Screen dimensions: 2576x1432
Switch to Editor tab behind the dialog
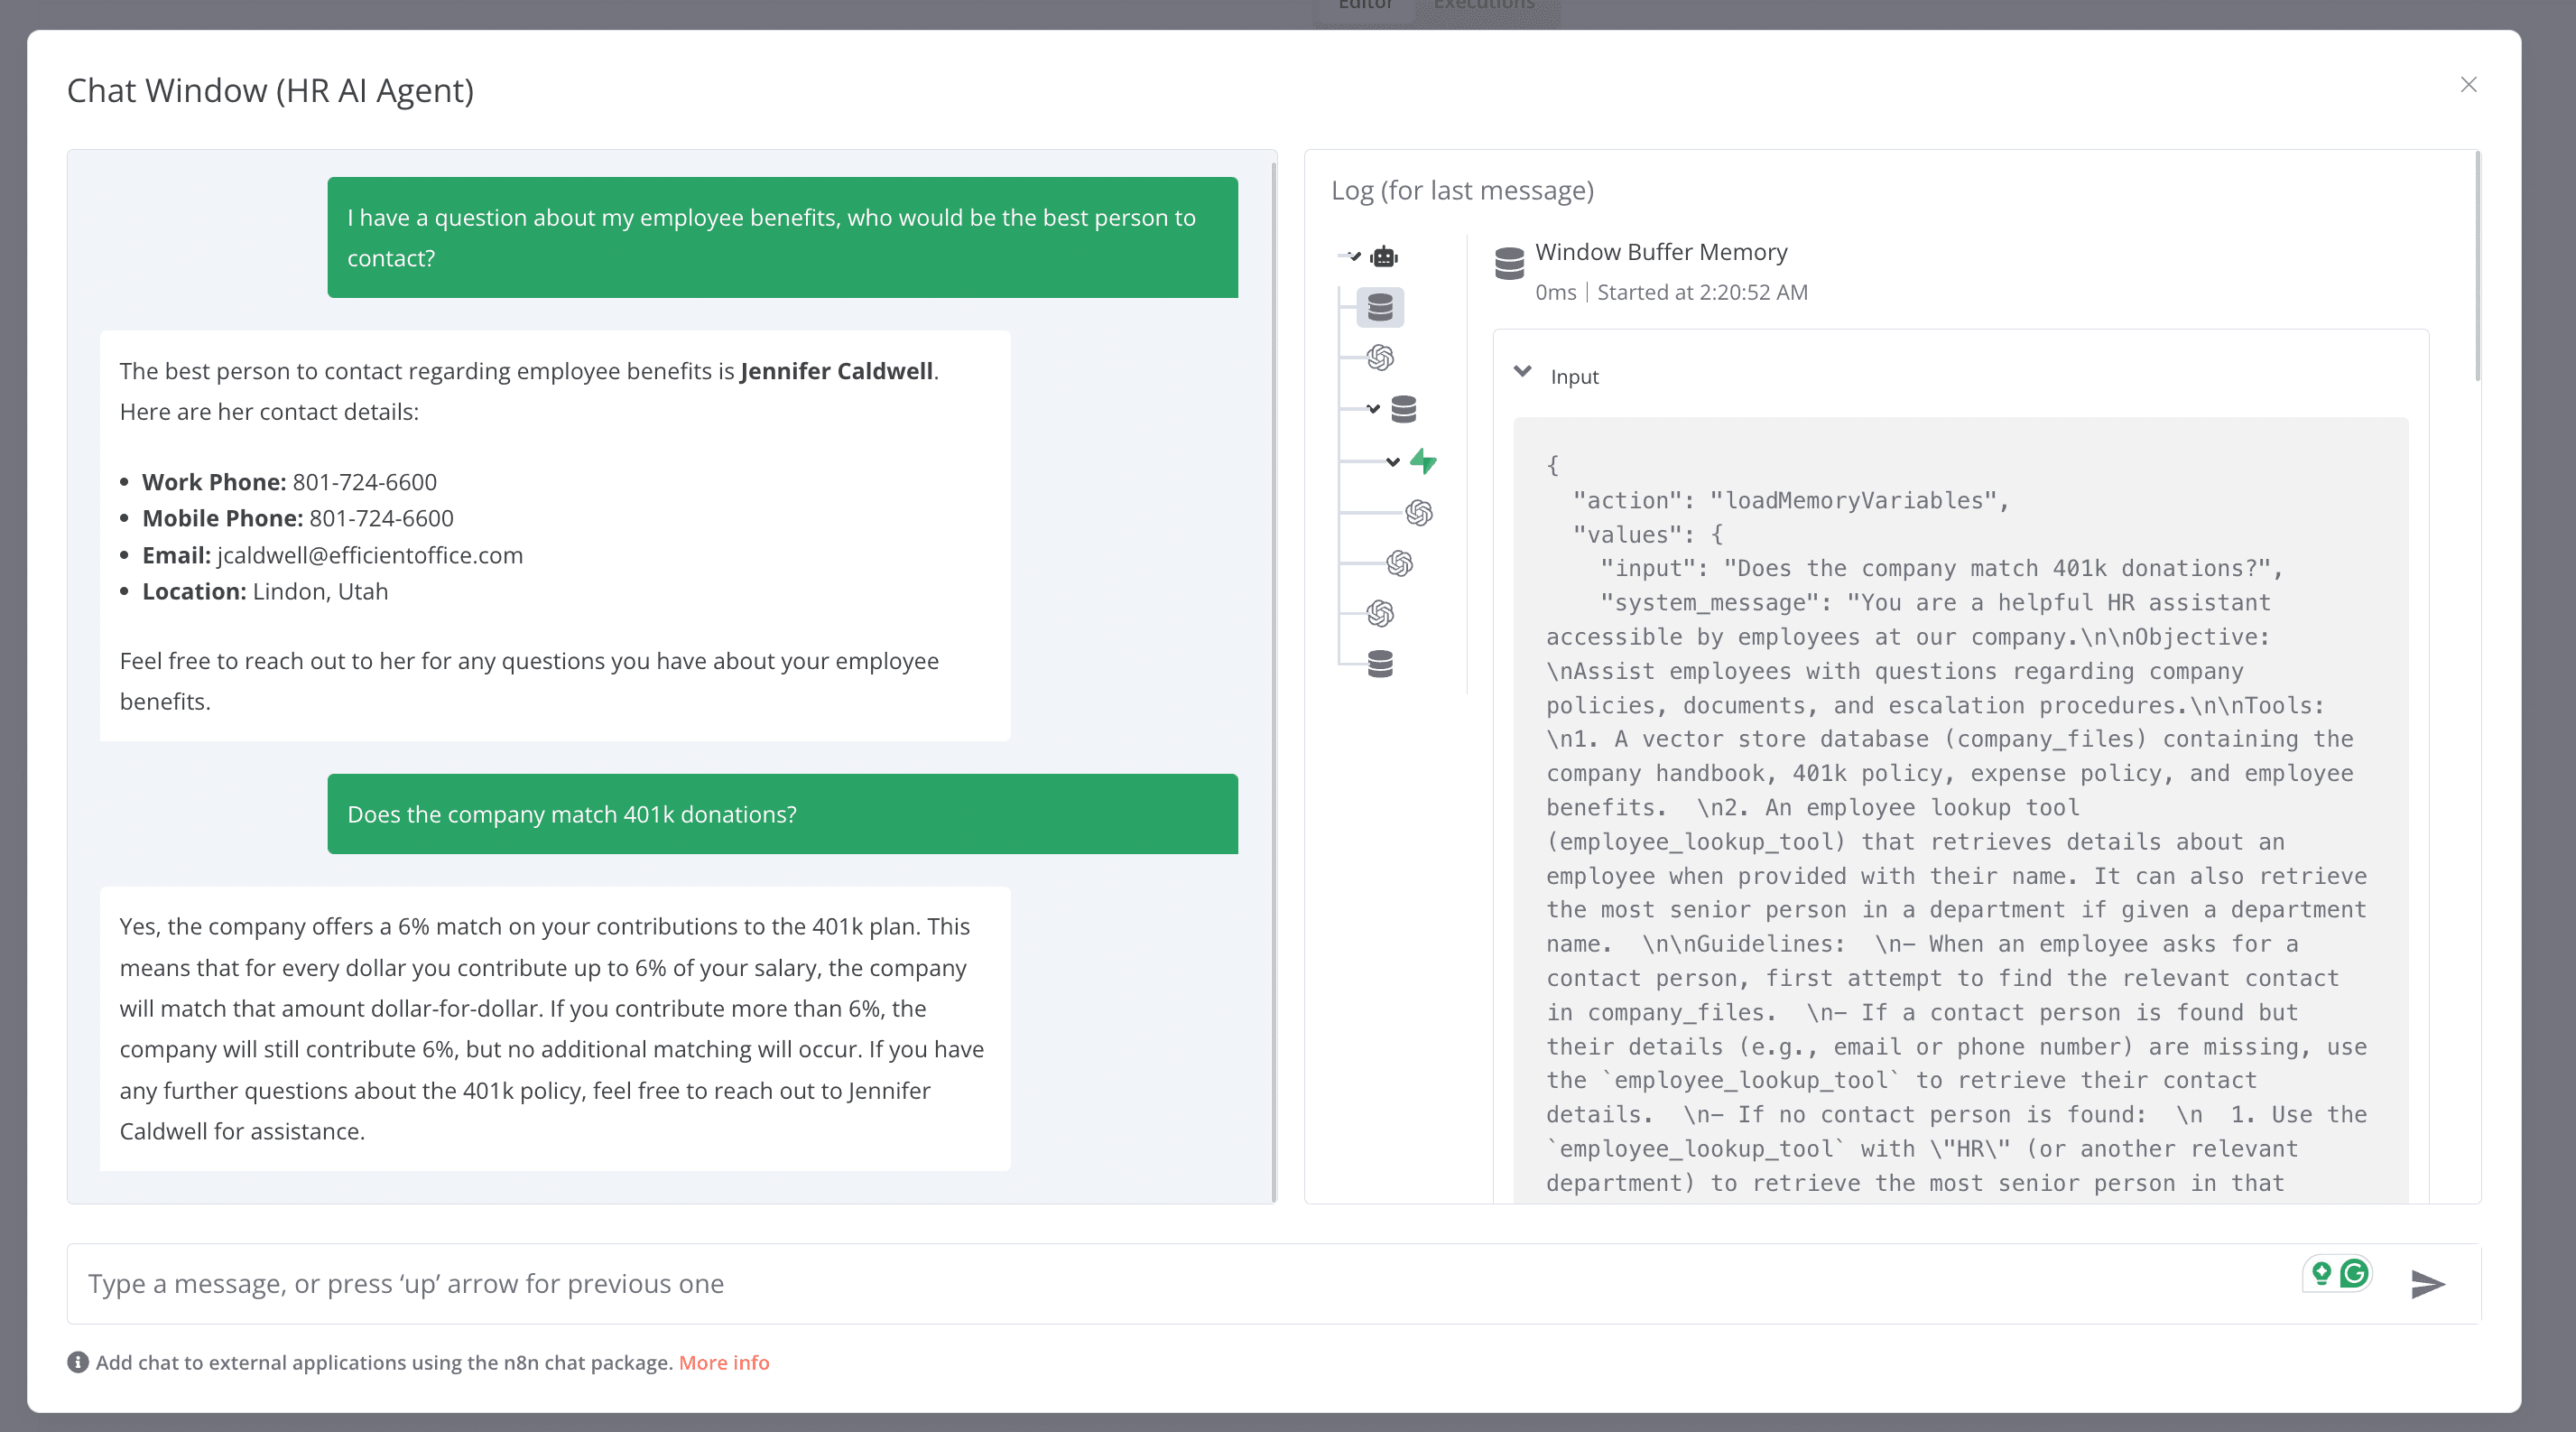coord(1365,5)
